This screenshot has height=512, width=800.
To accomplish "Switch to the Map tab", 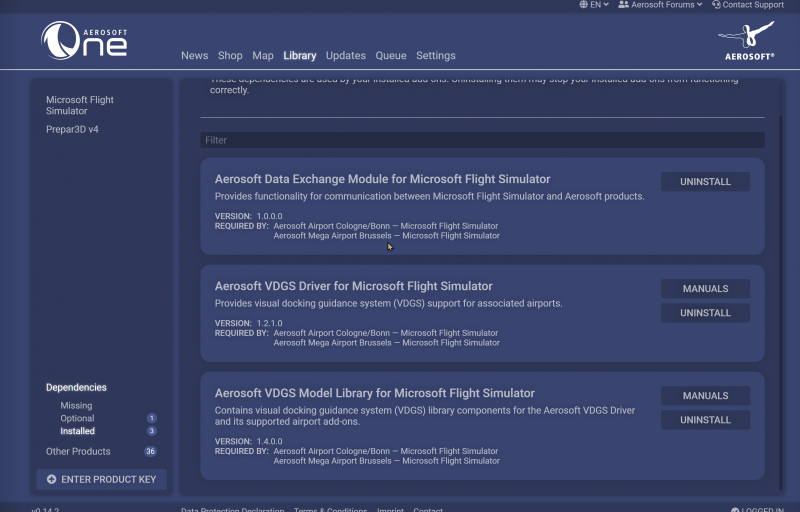I will pos(263,56).
